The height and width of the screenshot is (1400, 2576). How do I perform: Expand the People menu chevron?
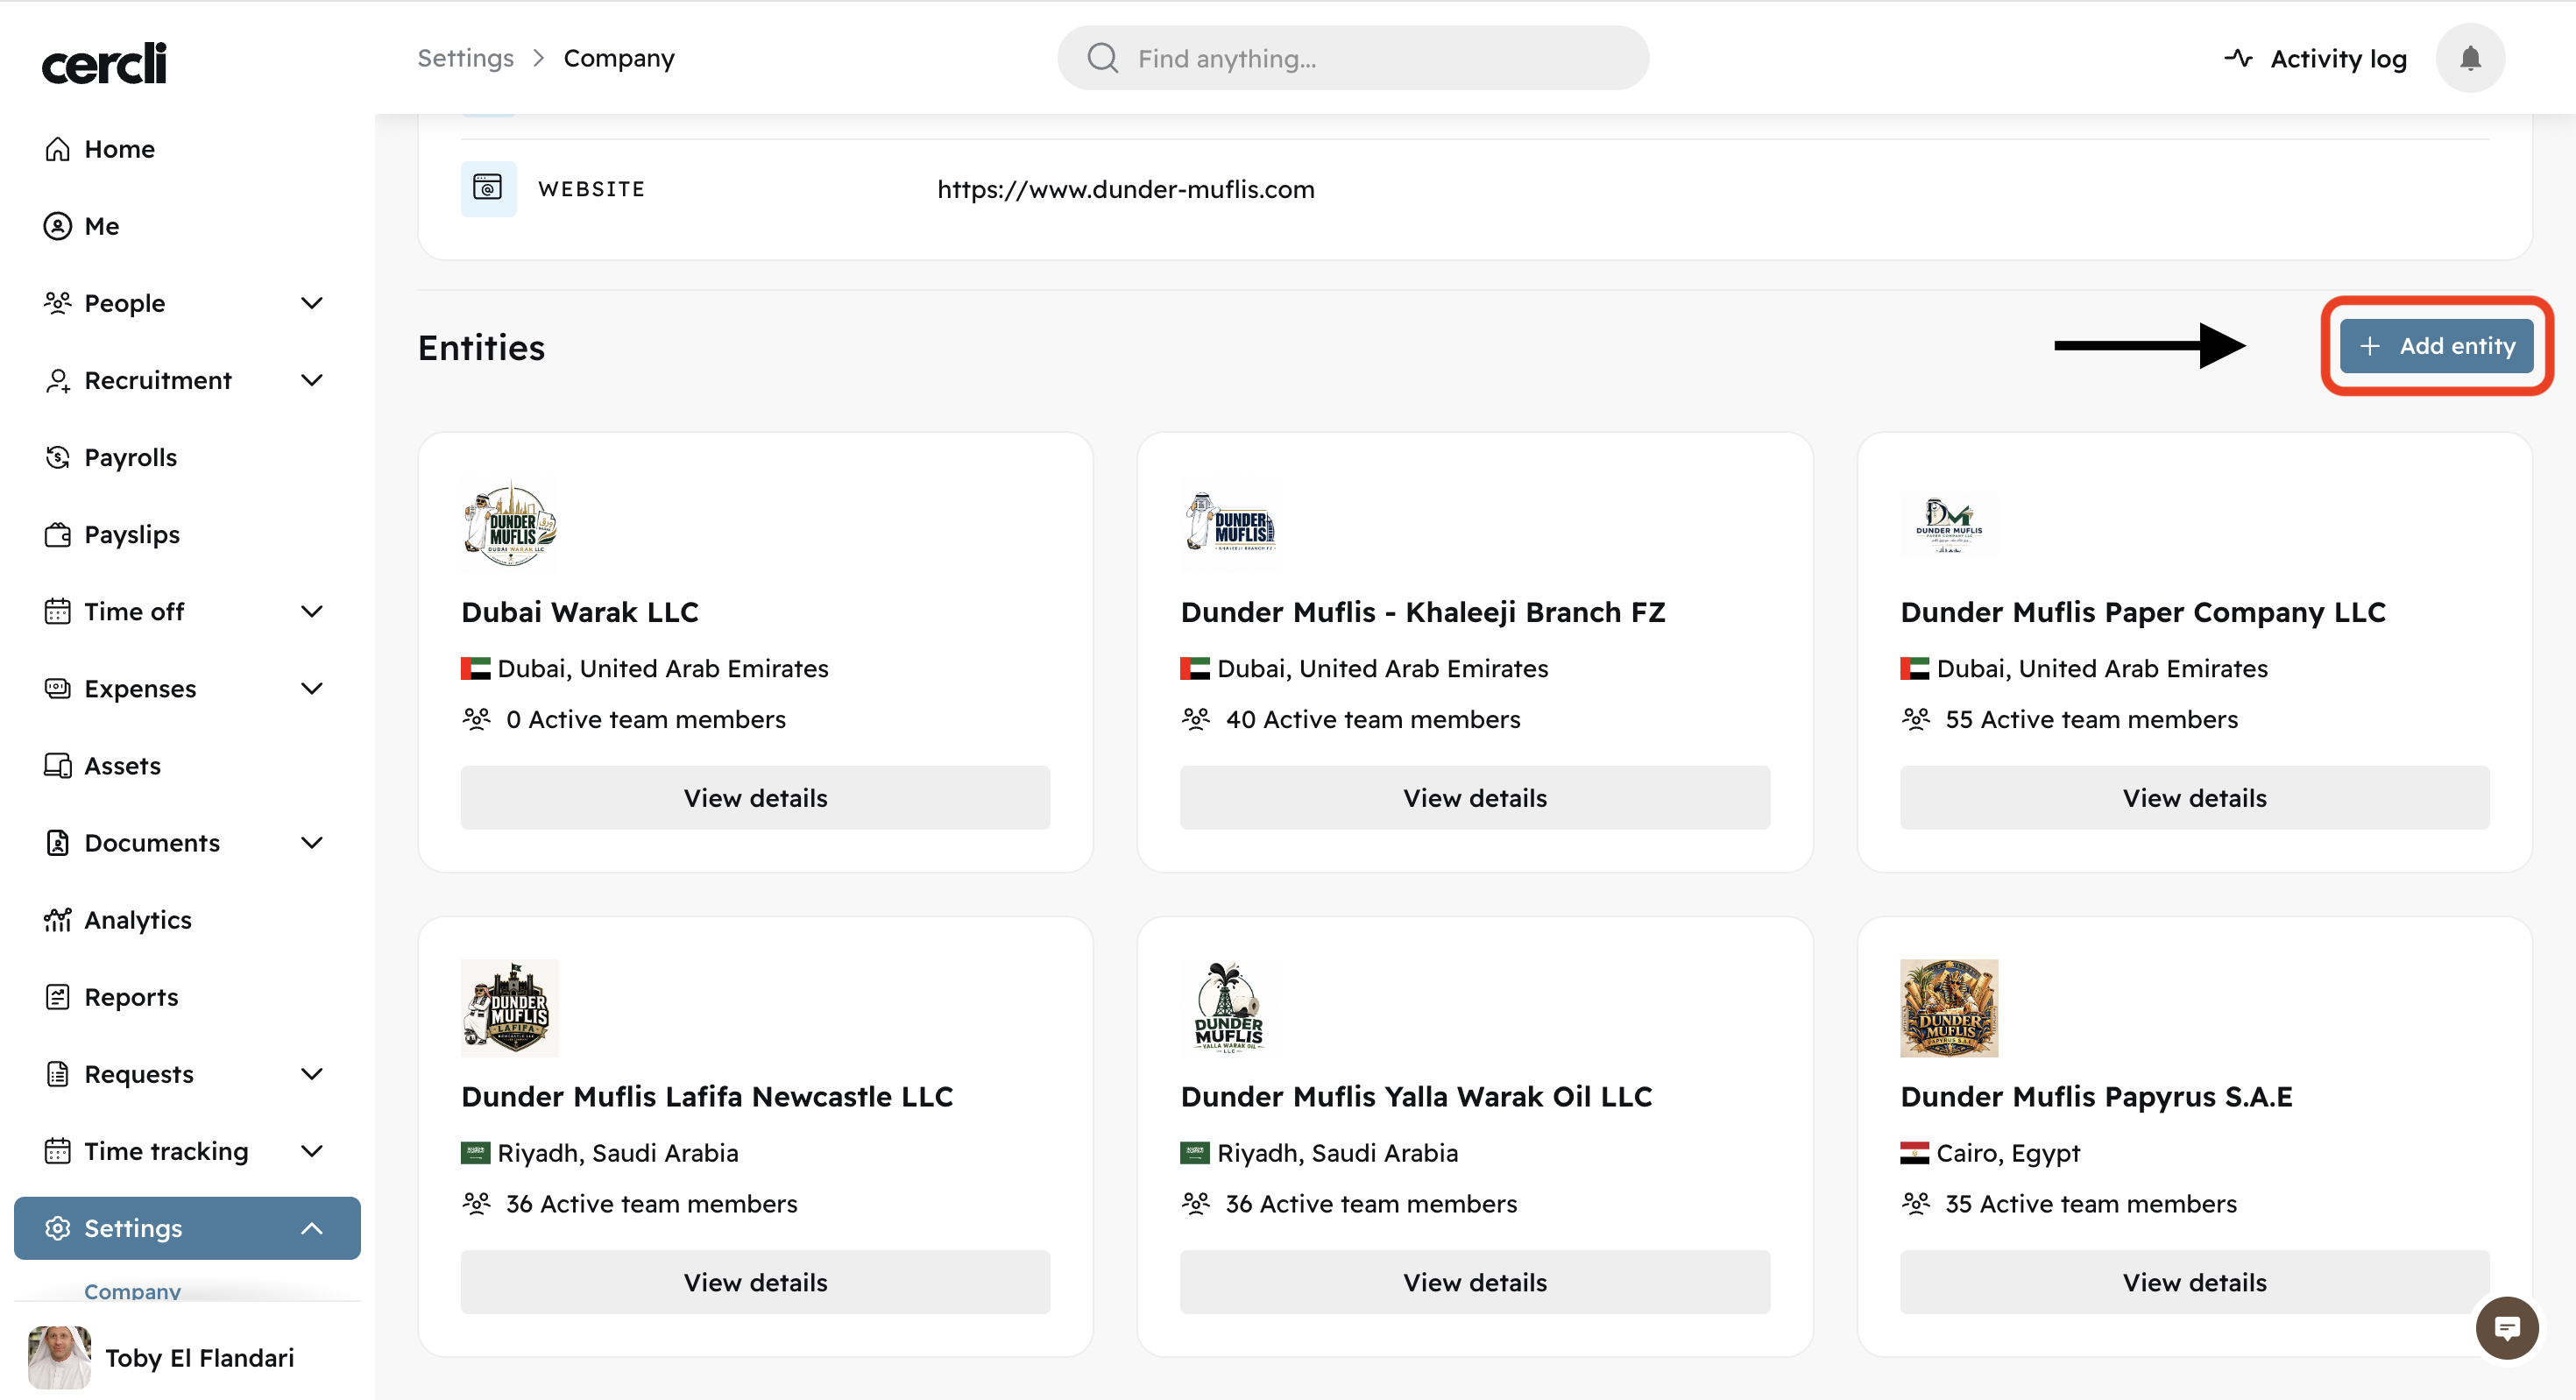point(312,303)
